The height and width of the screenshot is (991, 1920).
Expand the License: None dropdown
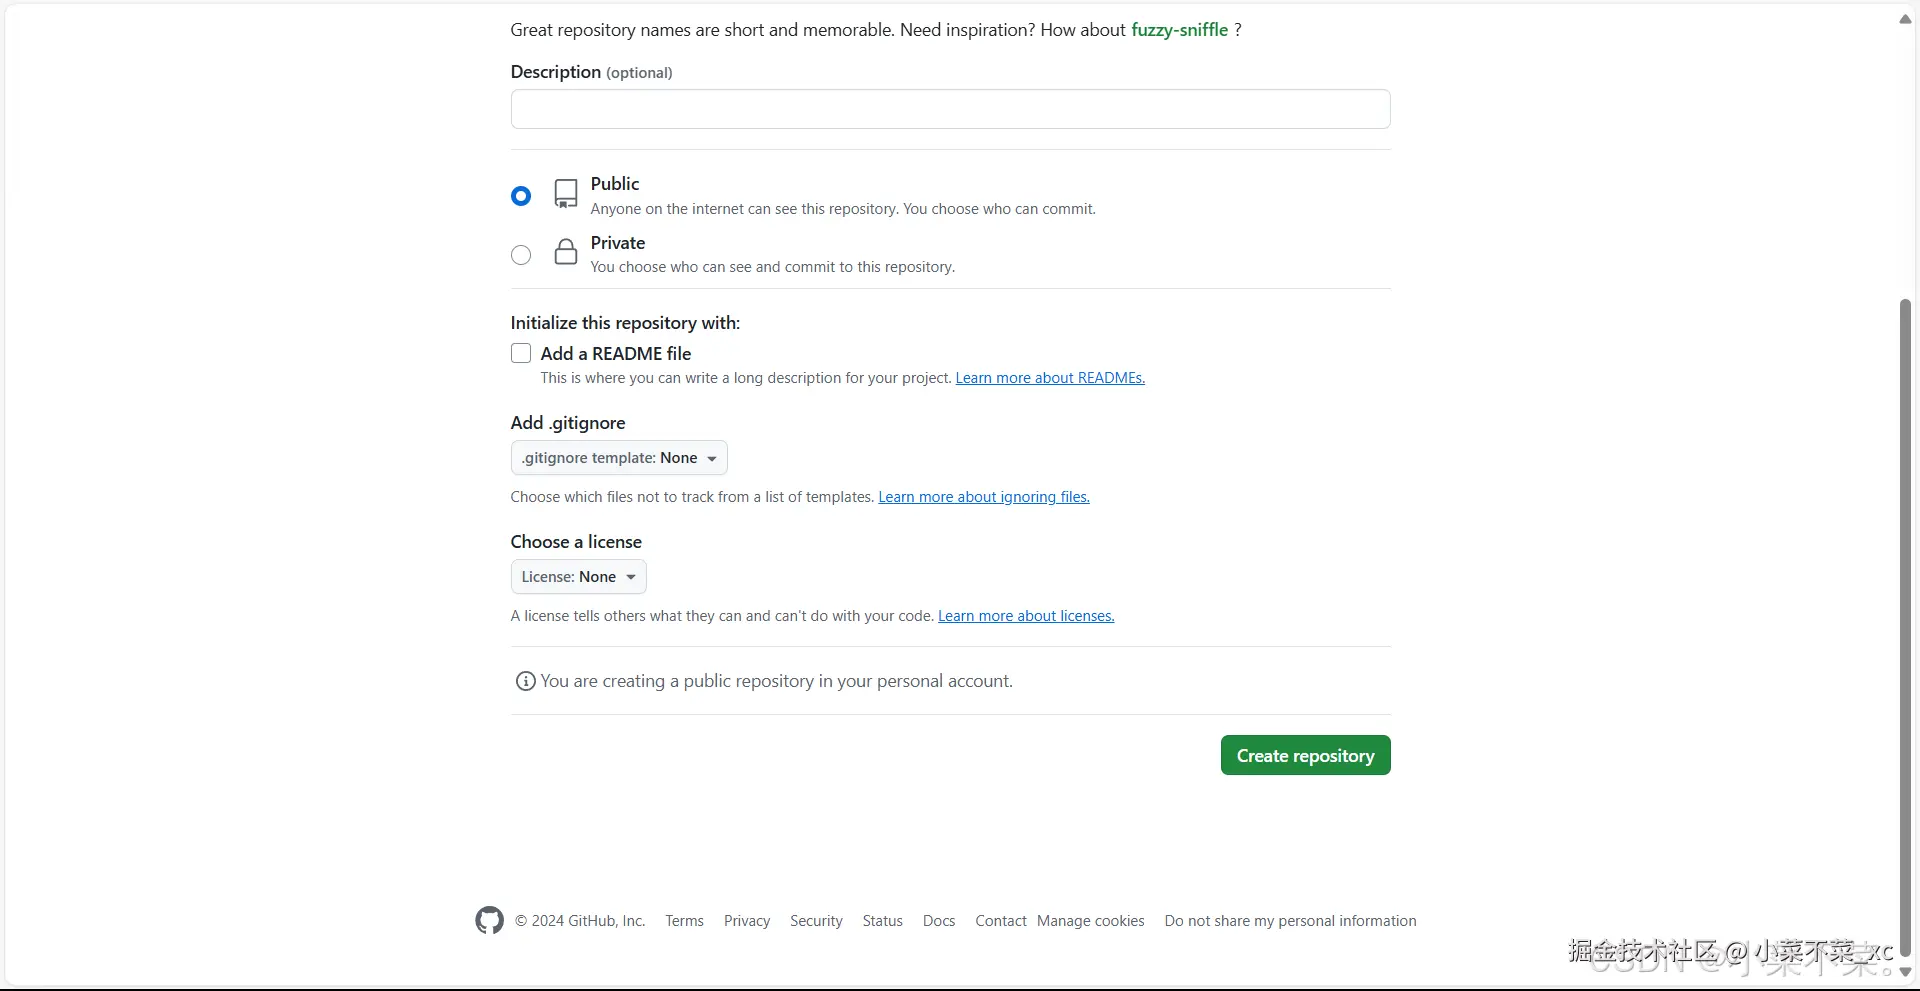coord(578,577)
